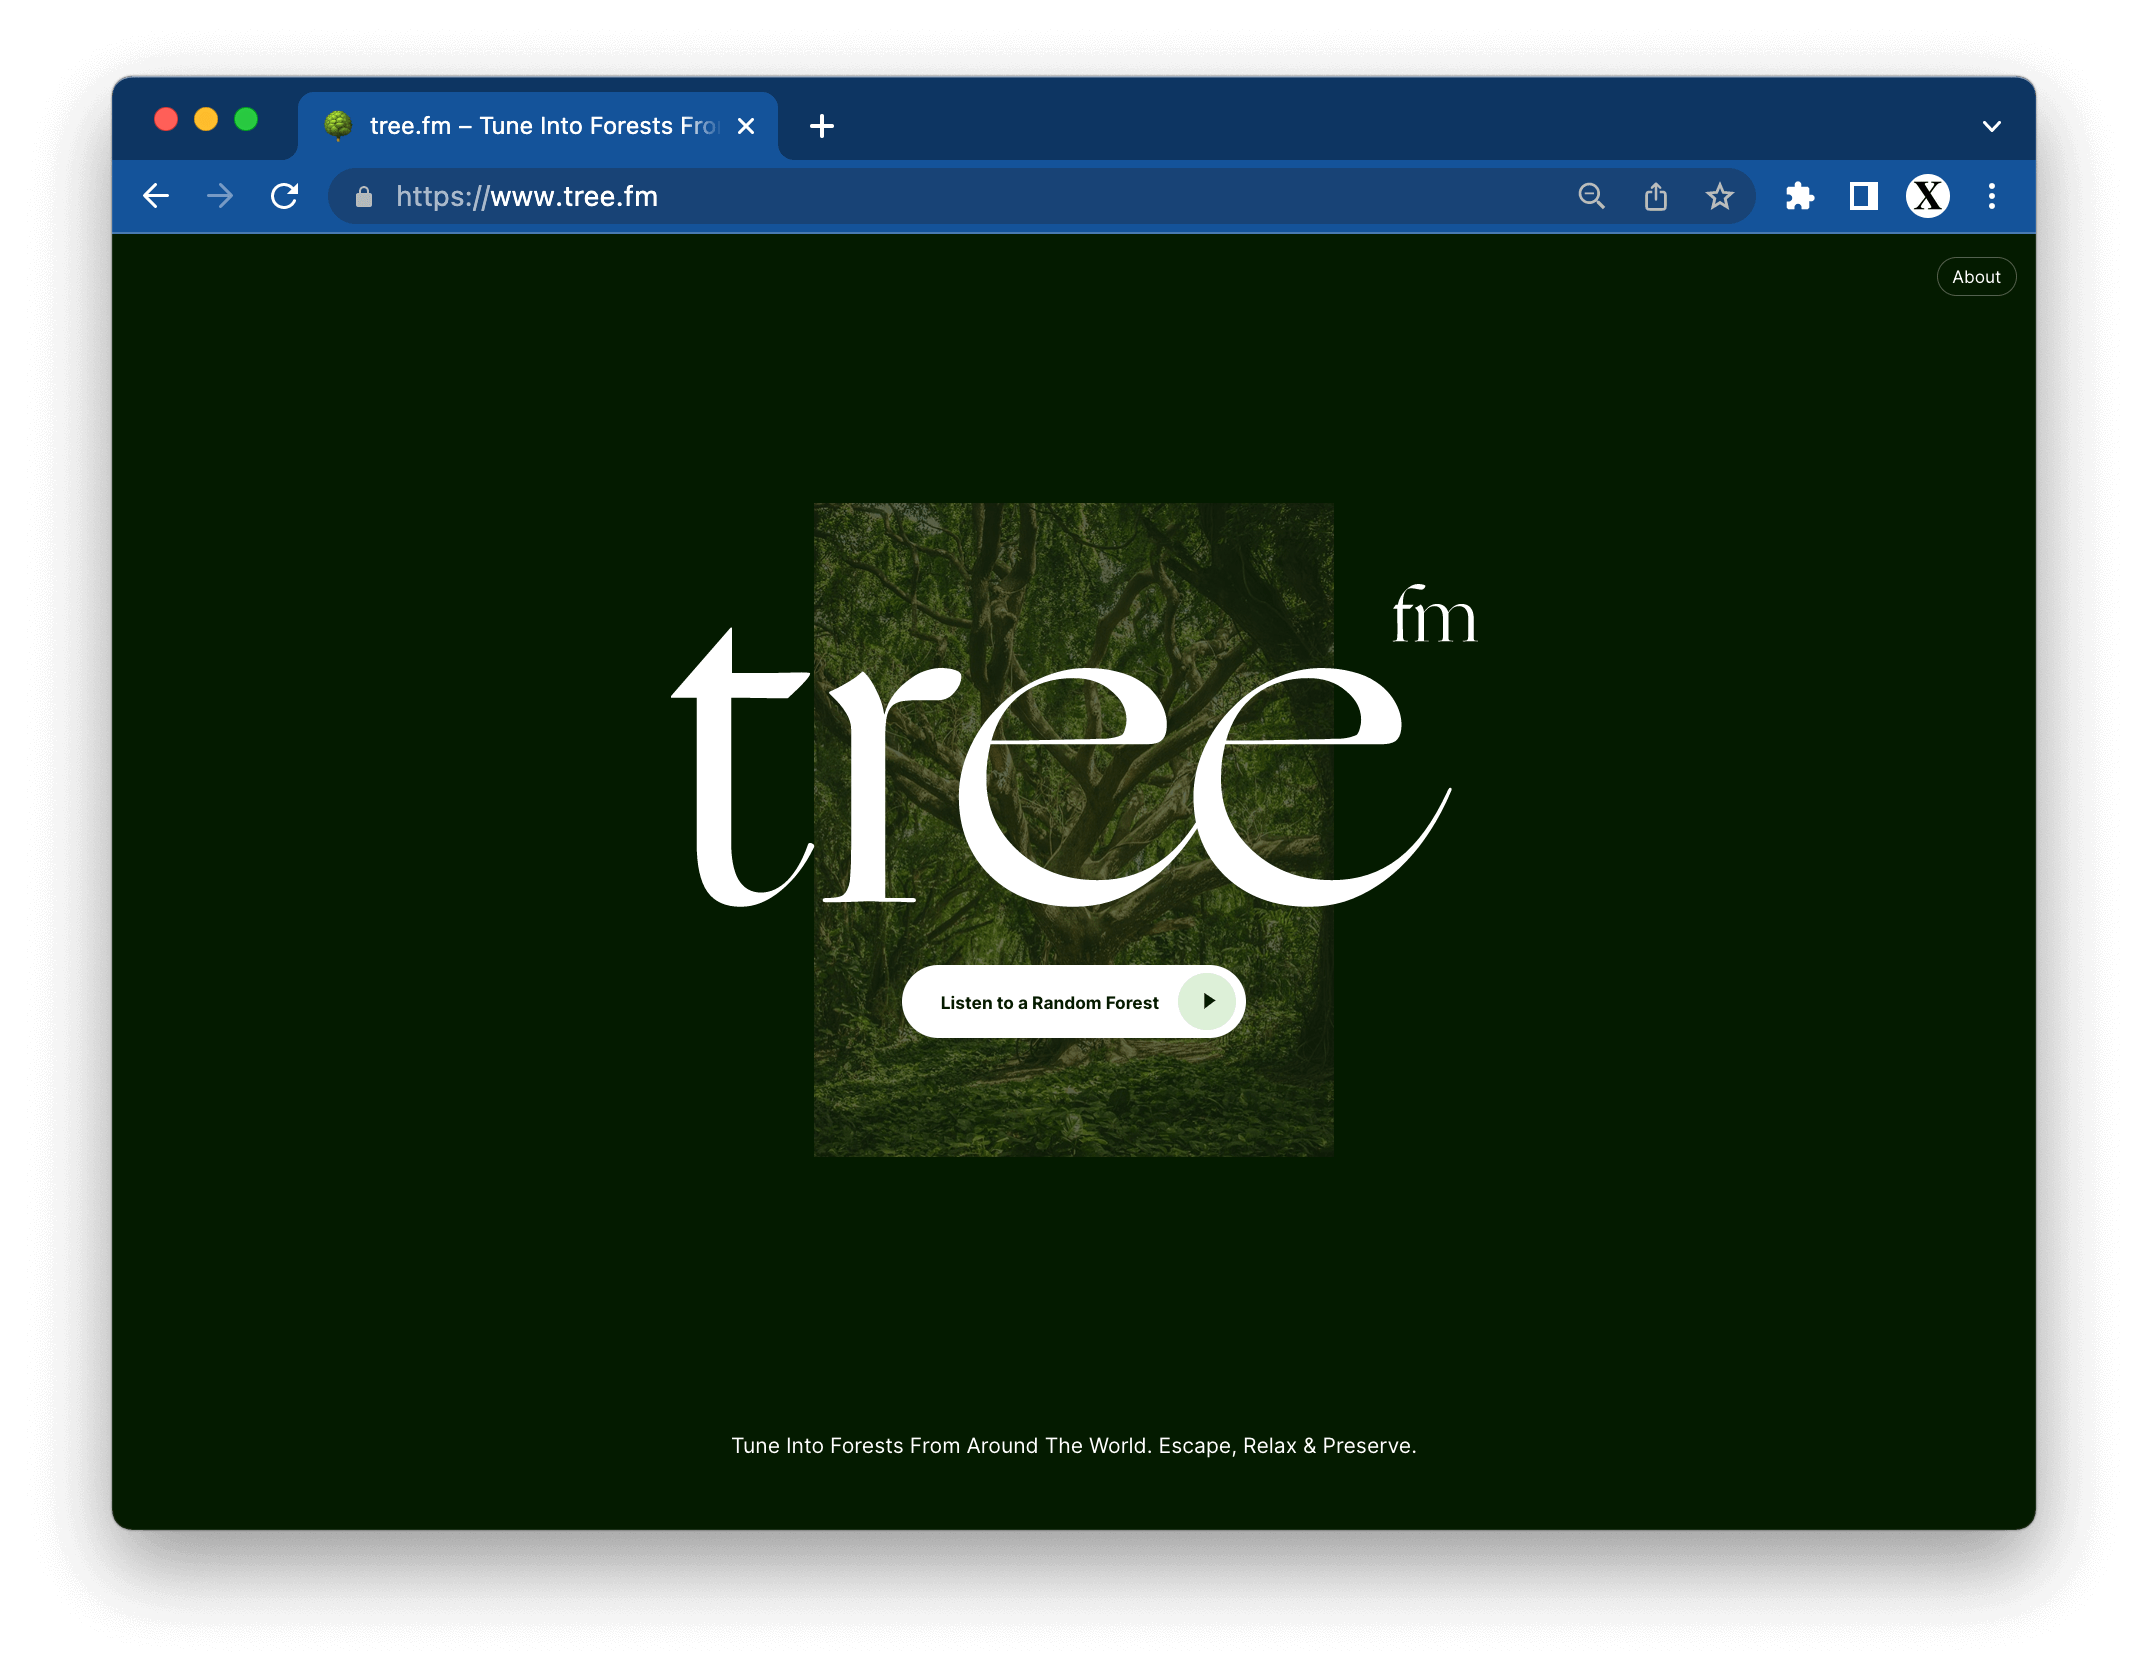Toggle the browser side panel
2148x1678 pixels.
pyautogui.click(x=1863, y=196)
